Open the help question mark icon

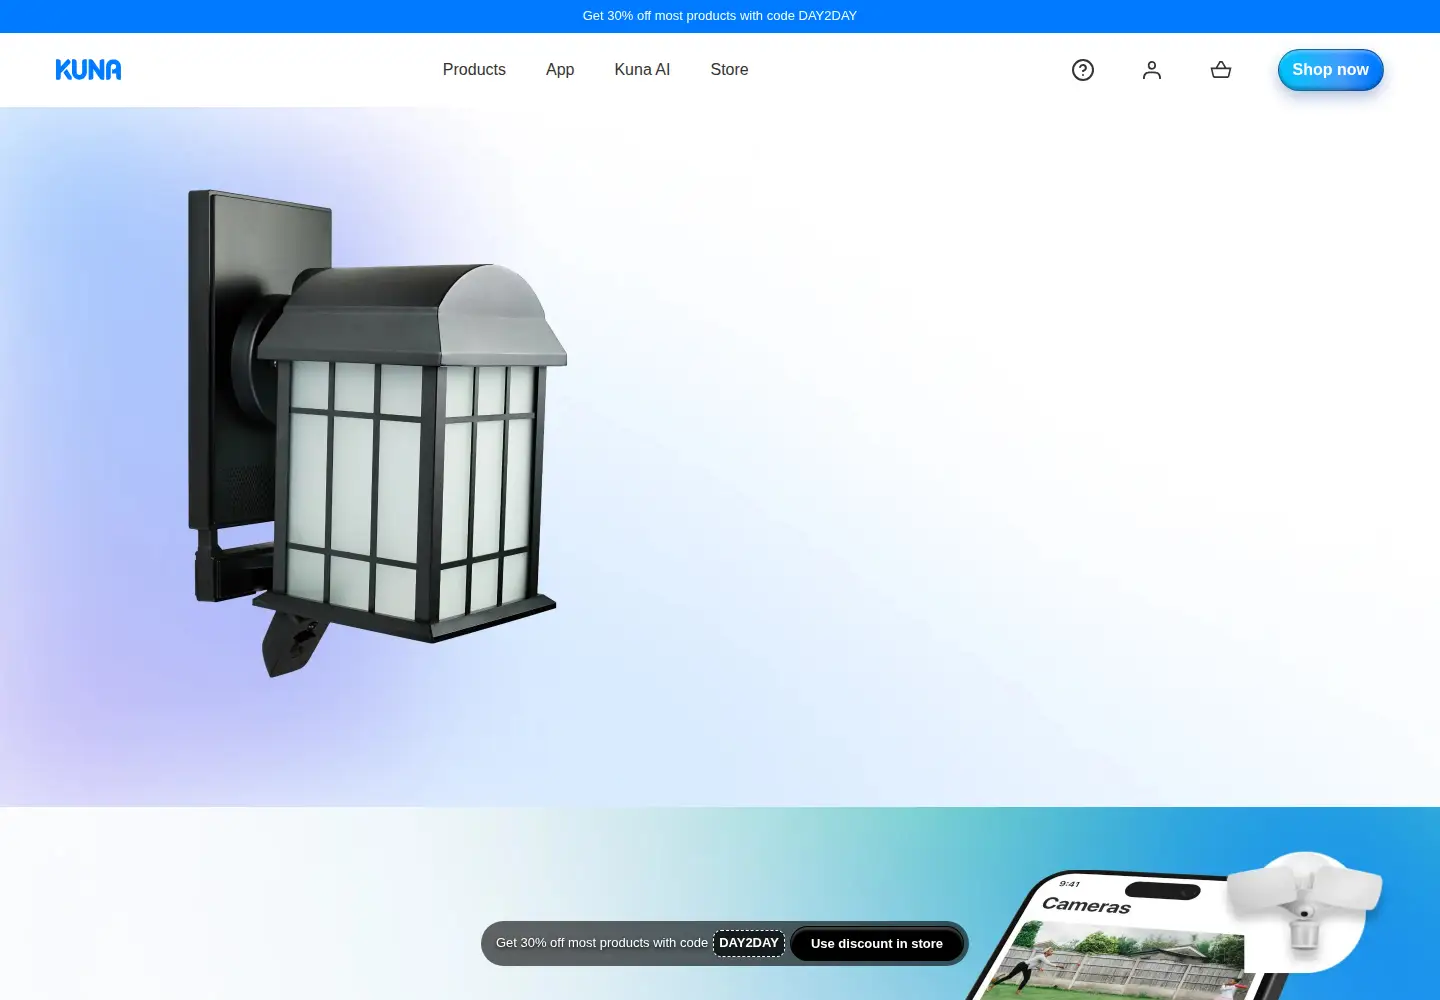(1083, 70)
